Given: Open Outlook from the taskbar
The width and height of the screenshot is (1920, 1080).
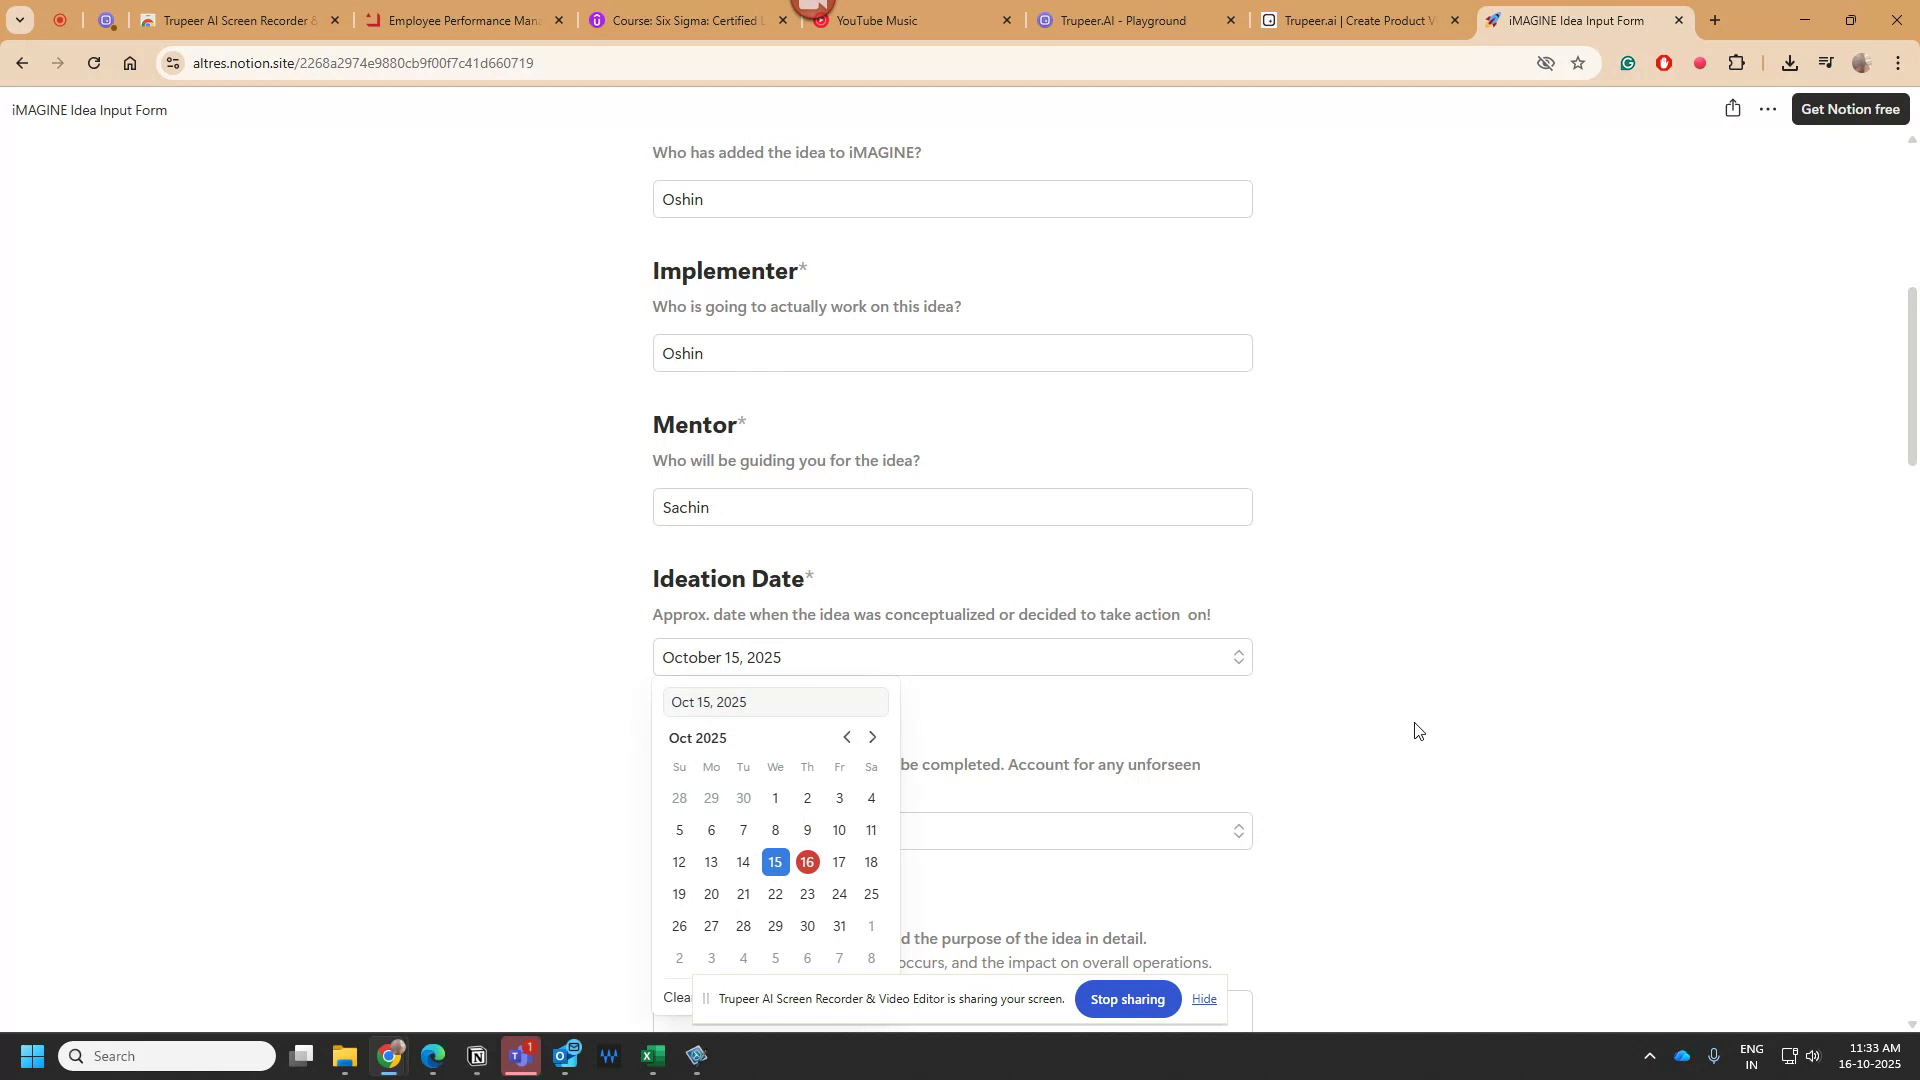Looking at the screenshot, I should [x=567, y=1055].
